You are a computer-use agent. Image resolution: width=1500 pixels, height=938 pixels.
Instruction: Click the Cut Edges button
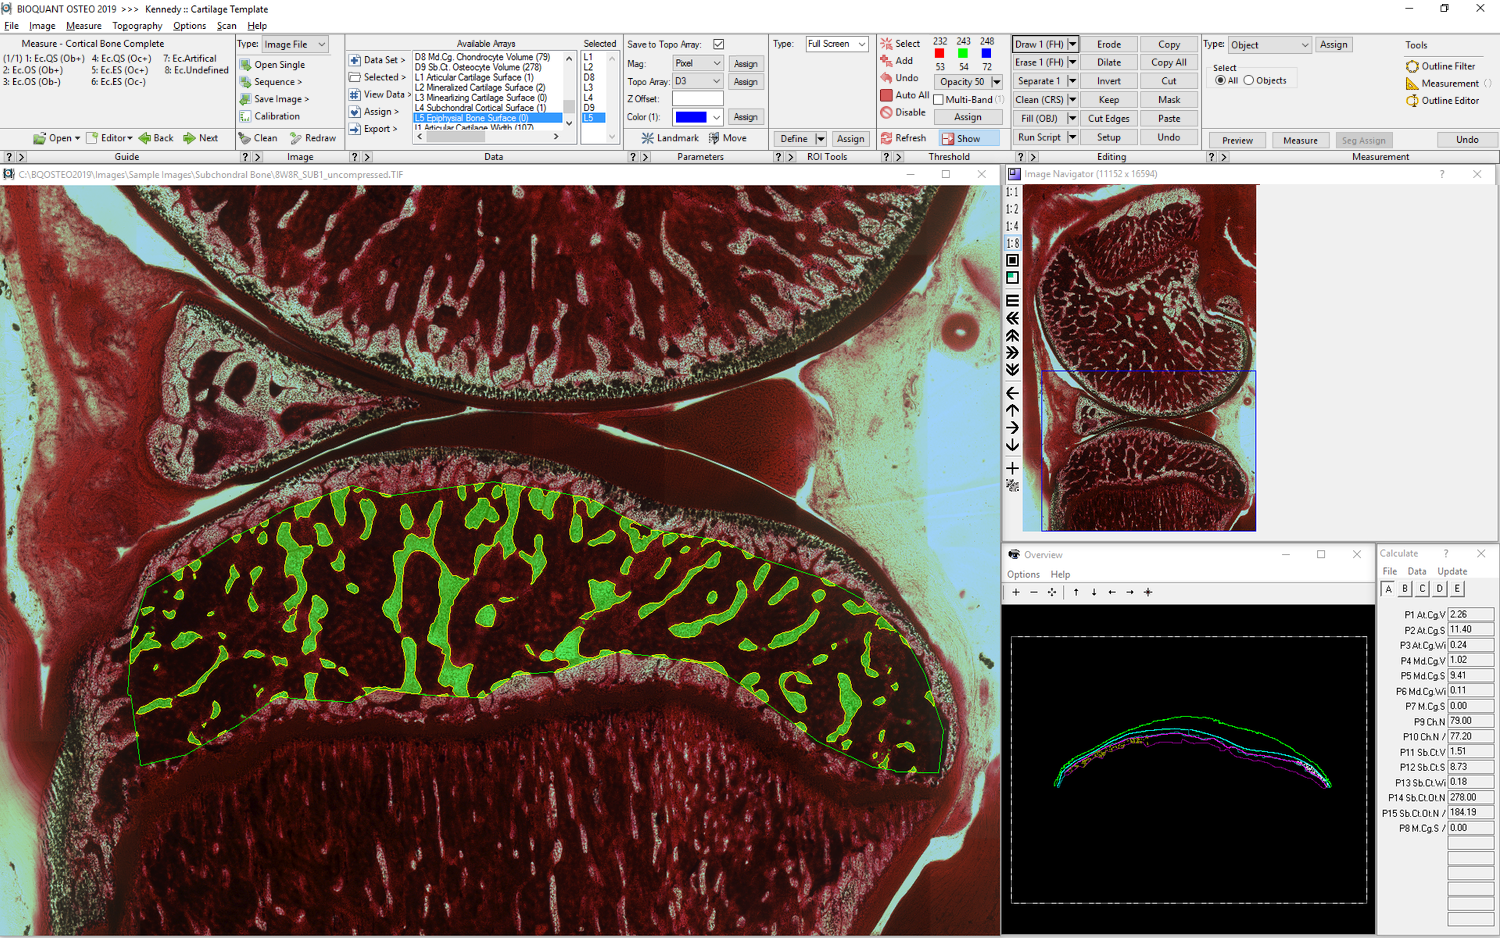coord(1108,119)
